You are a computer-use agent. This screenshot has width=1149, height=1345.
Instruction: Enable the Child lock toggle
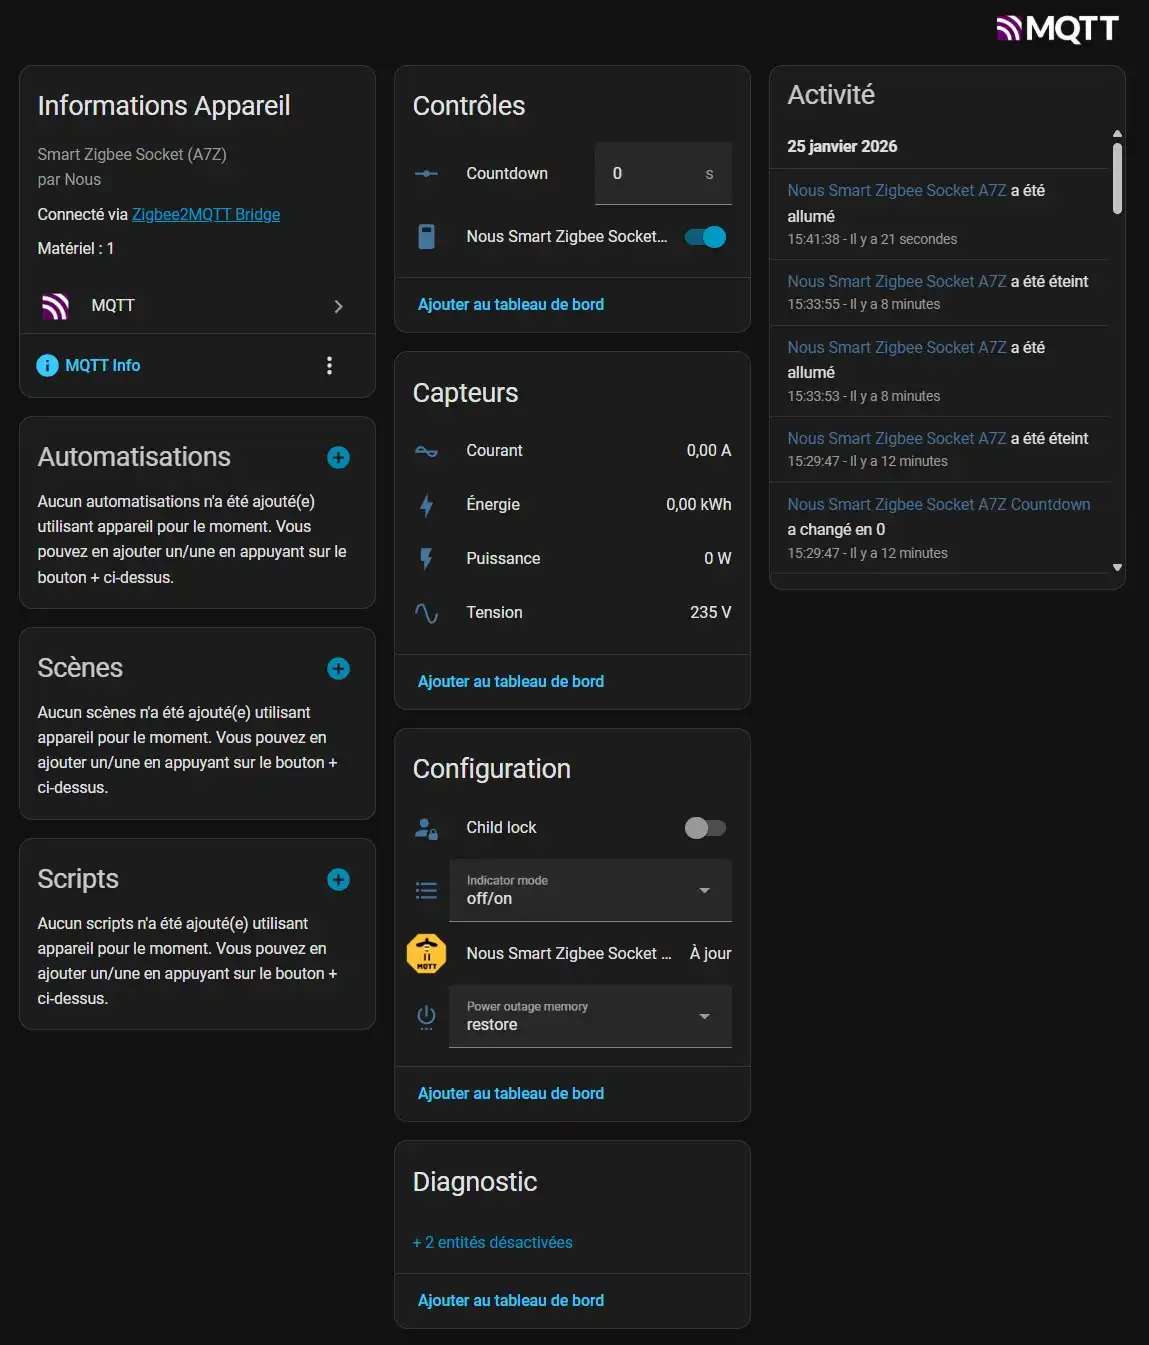coord(705,828)
